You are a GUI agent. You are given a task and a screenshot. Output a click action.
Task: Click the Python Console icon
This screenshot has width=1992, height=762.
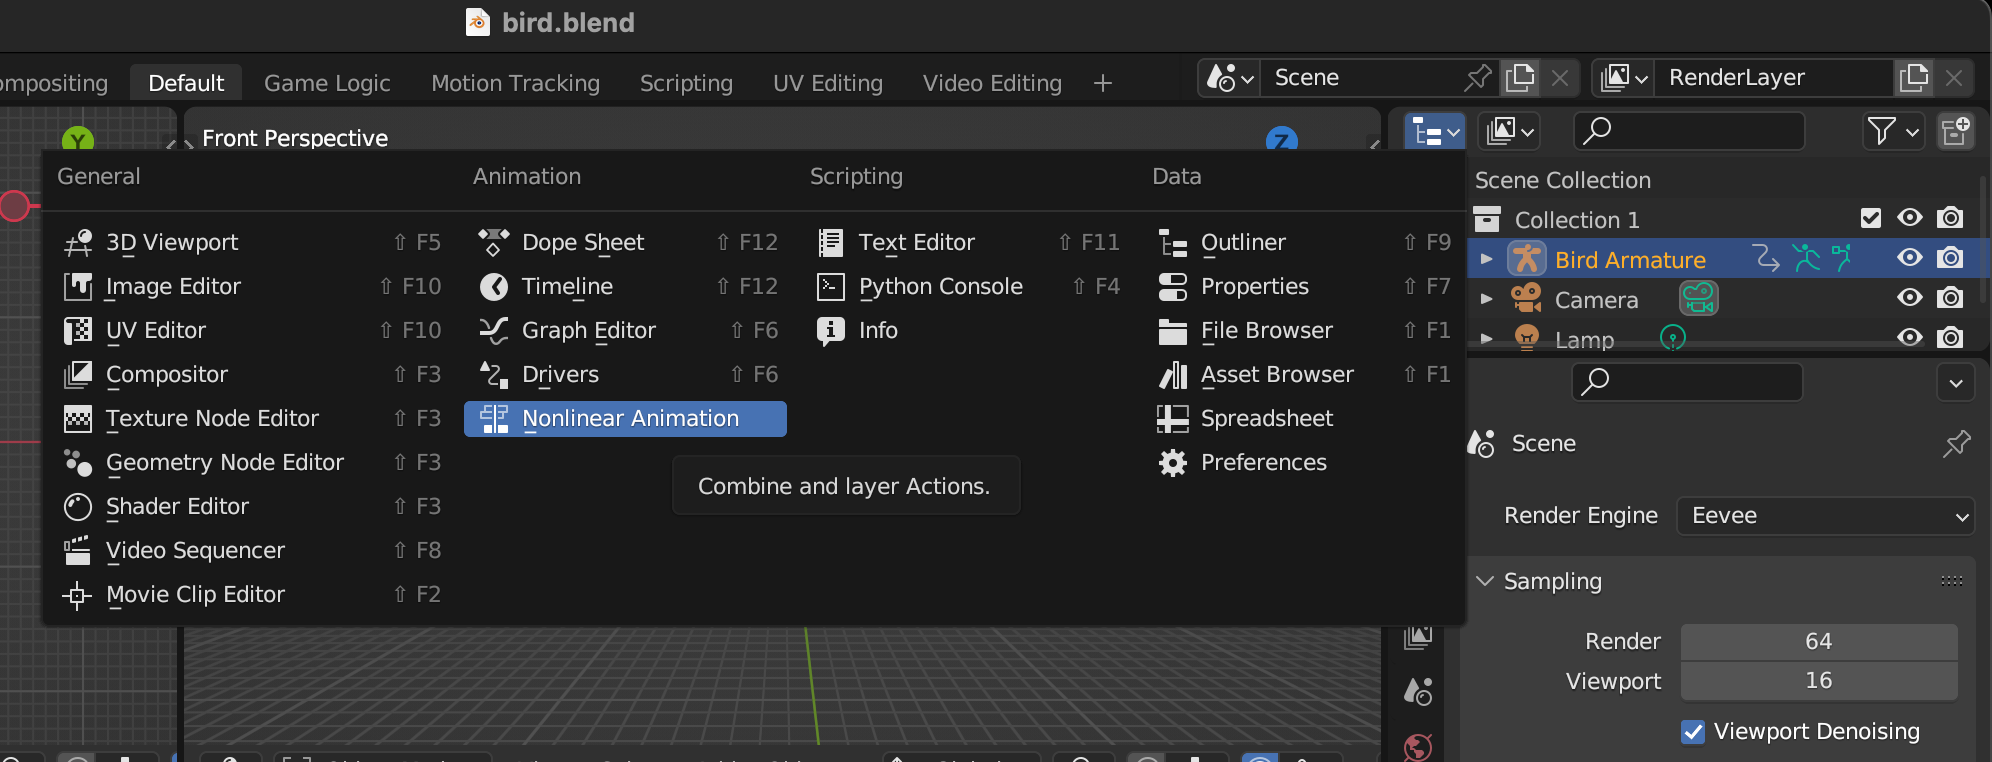click(831, 287)
